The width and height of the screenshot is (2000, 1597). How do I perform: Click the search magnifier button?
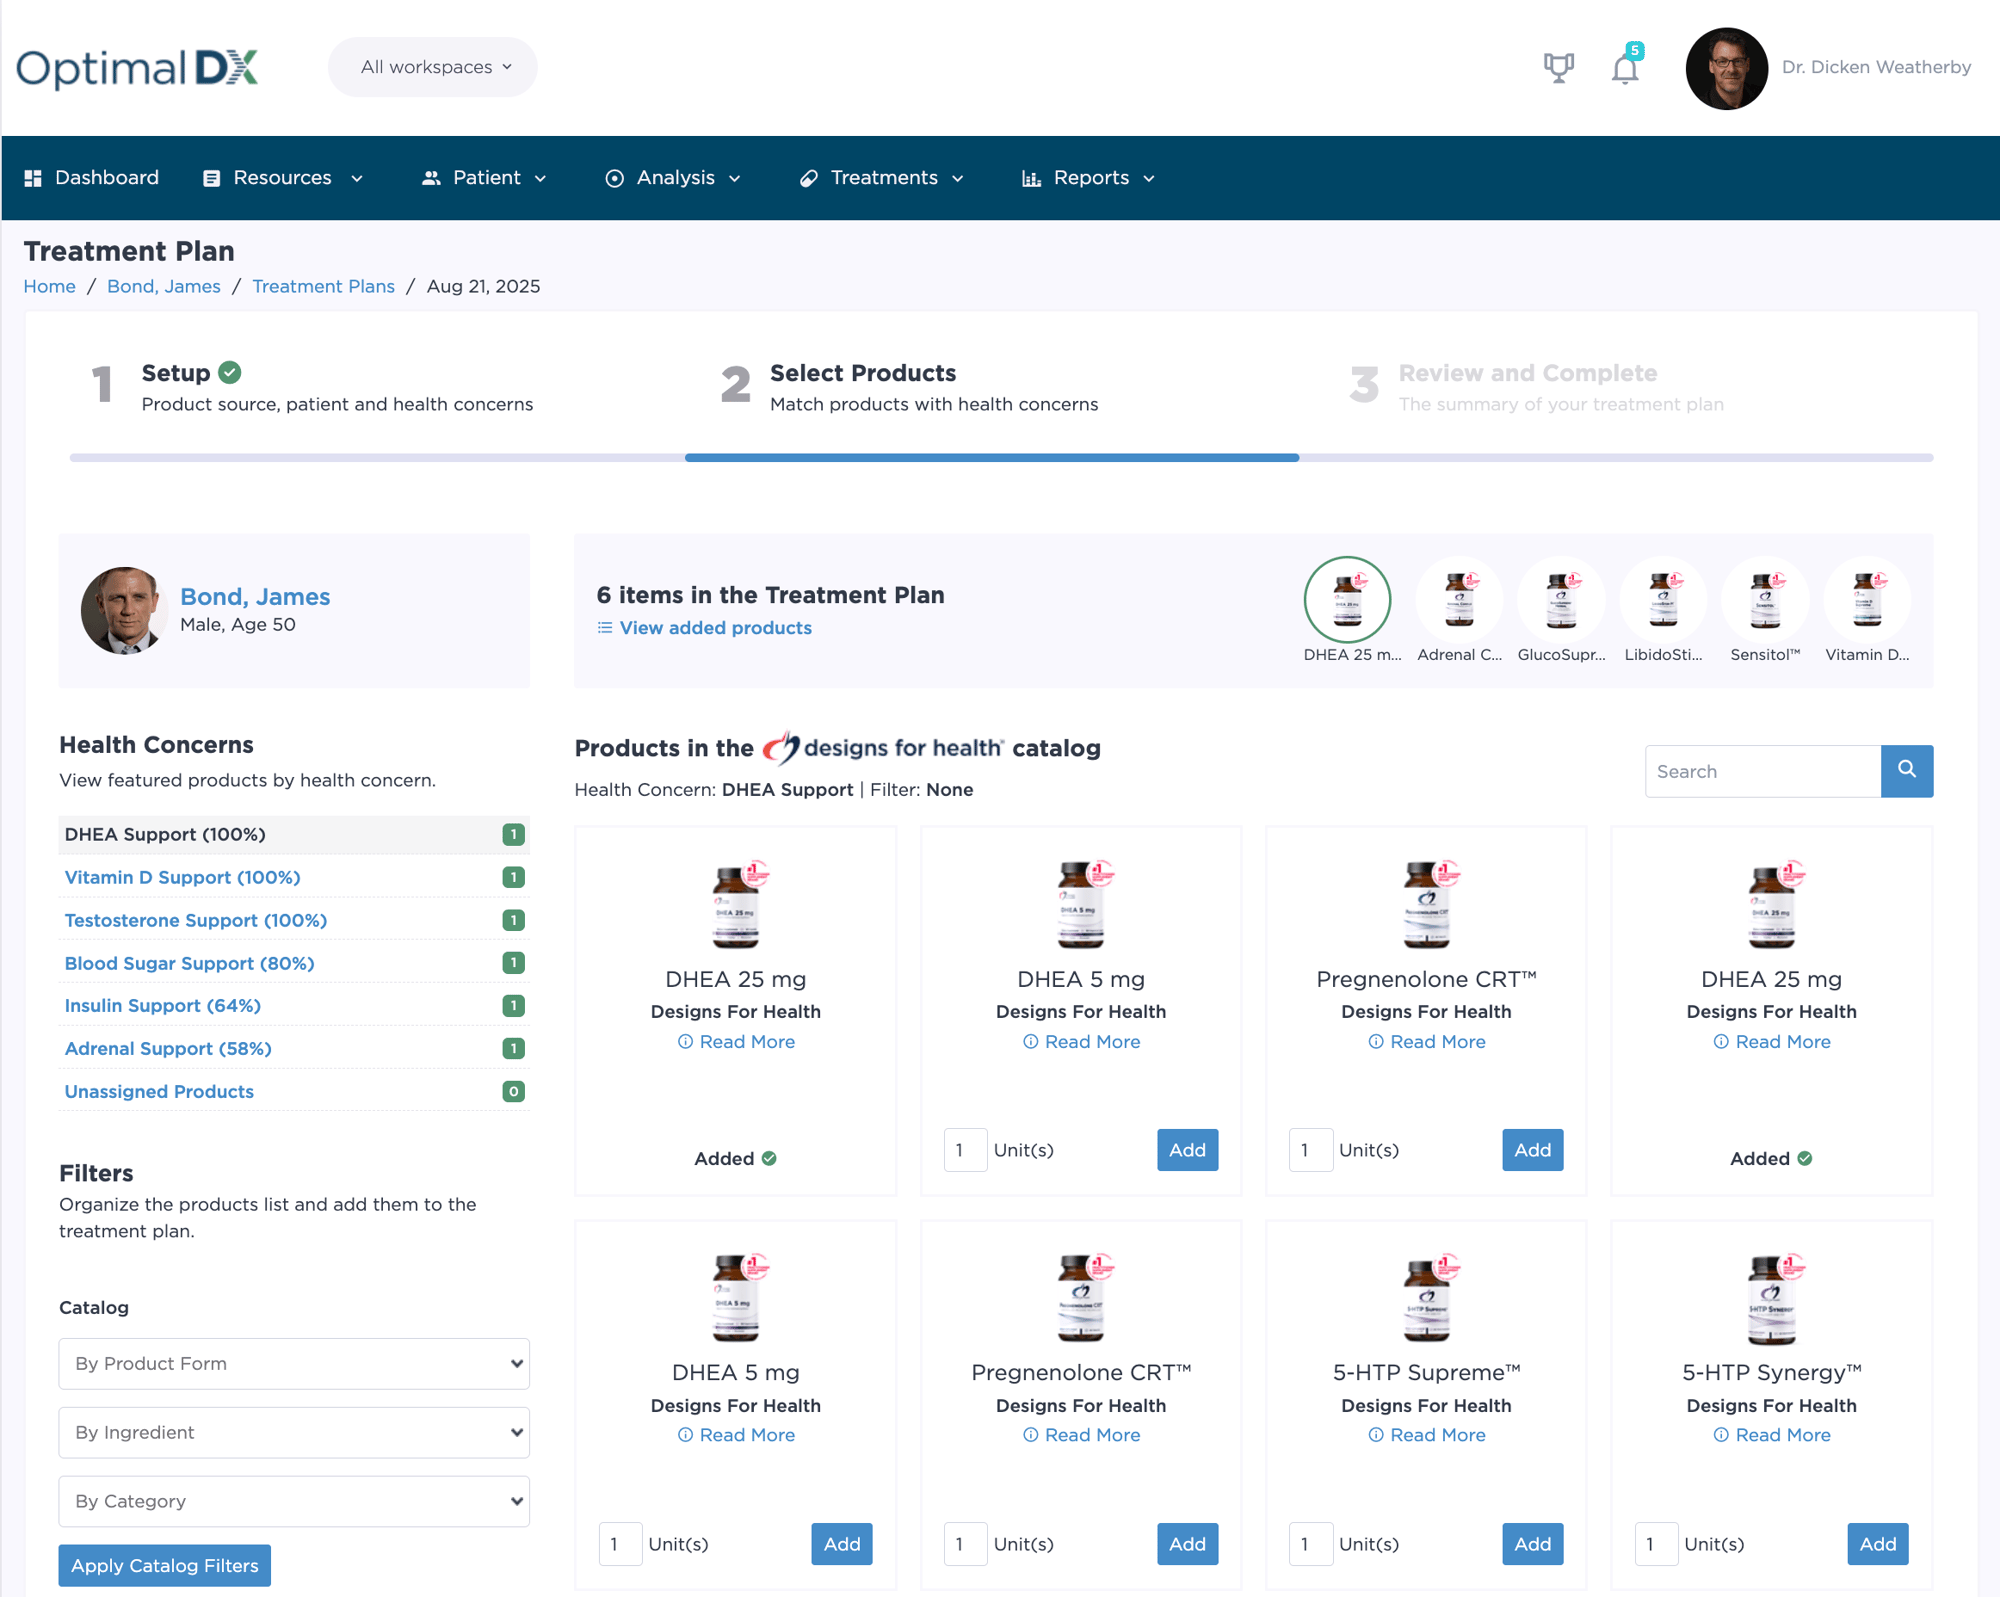(x=1906, y=771)
